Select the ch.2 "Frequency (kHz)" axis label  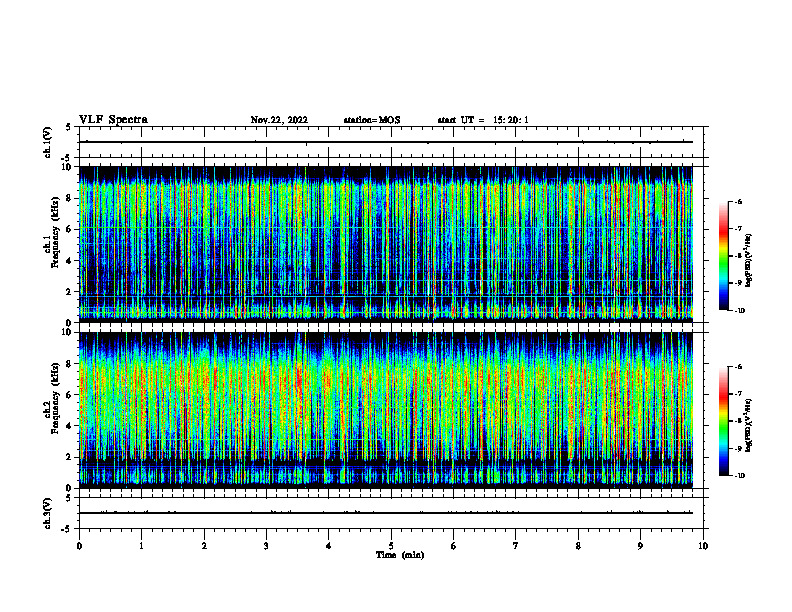point(55,398)
